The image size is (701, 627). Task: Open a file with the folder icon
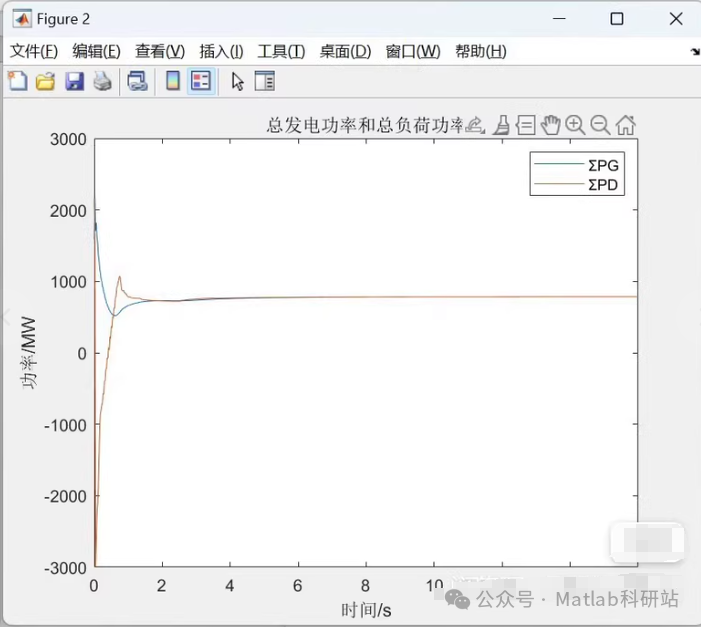[x=46, y=81]
